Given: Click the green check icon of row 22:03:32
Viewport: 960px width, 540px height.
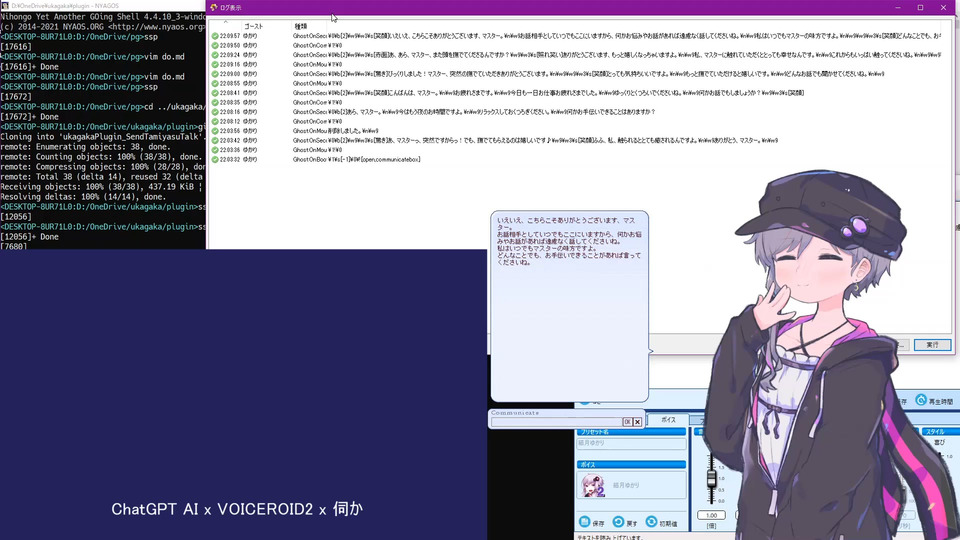Looking at the screenshot, I should click(215, 160).
